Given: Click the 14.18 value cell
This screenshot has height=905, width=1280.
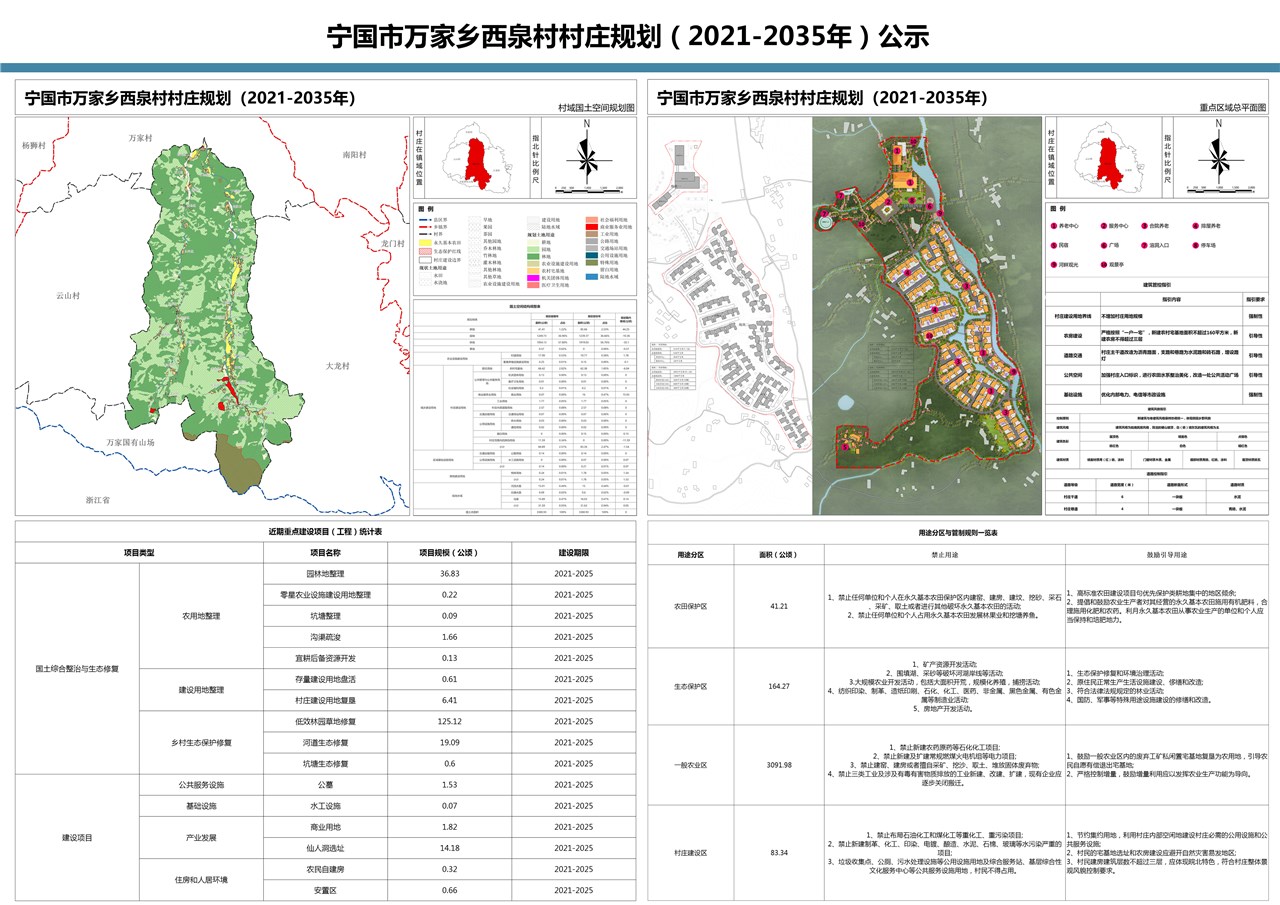Looking at the screenshot, I should [449, 848].
